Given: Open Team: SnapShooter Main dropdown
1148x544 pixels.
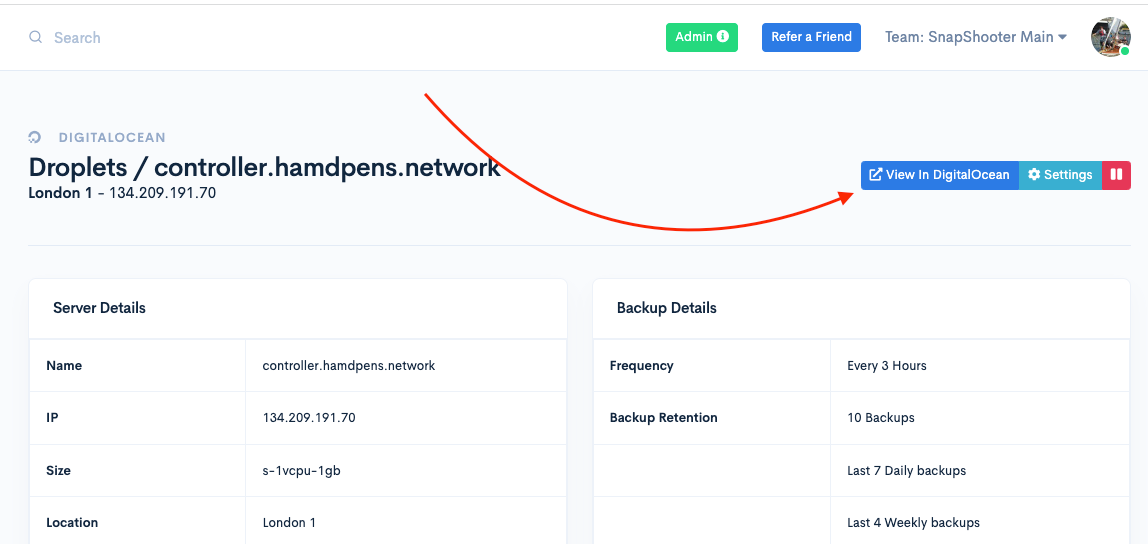Looking at the screenshot, I should (x=975, y=37).
